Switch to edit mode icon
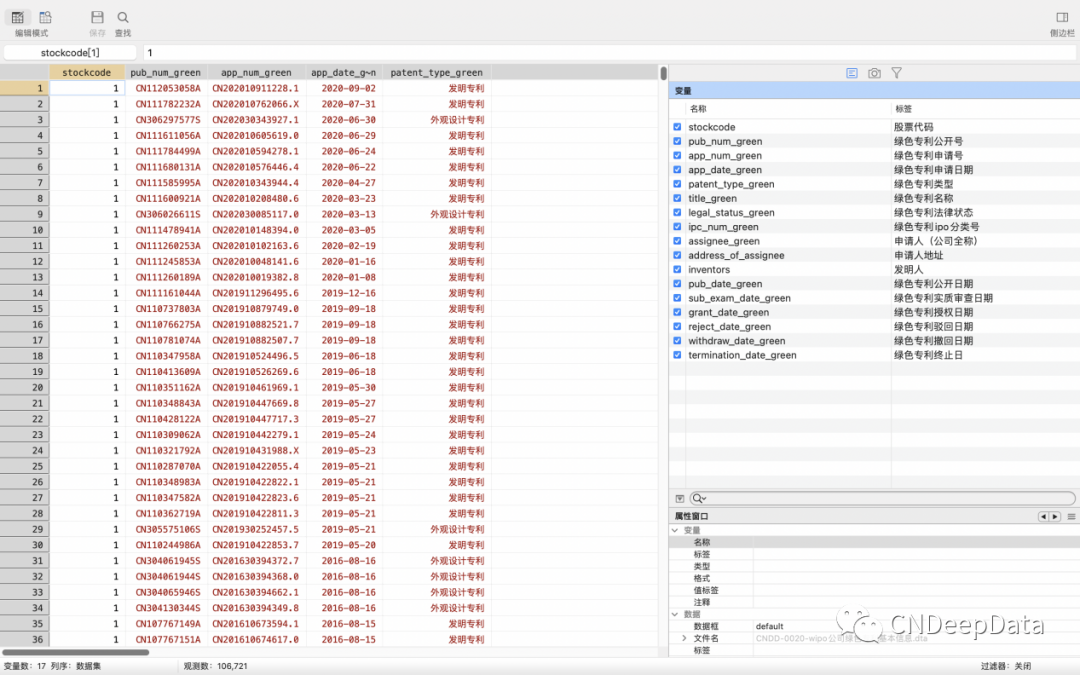This screenshot has width=1080, height=675. click(x=18, y=17)
